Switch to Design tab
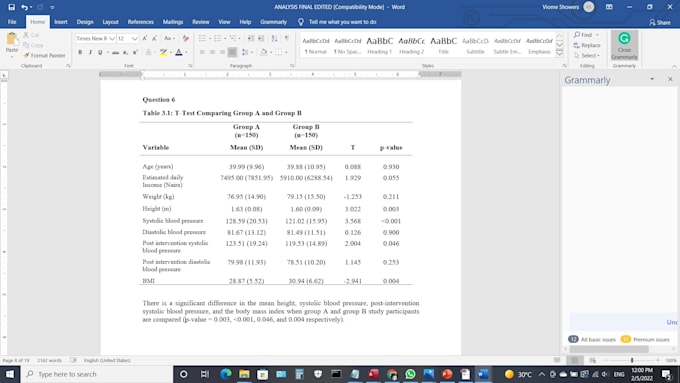Screen dimensions: 680x383 (x=85, y=22)
